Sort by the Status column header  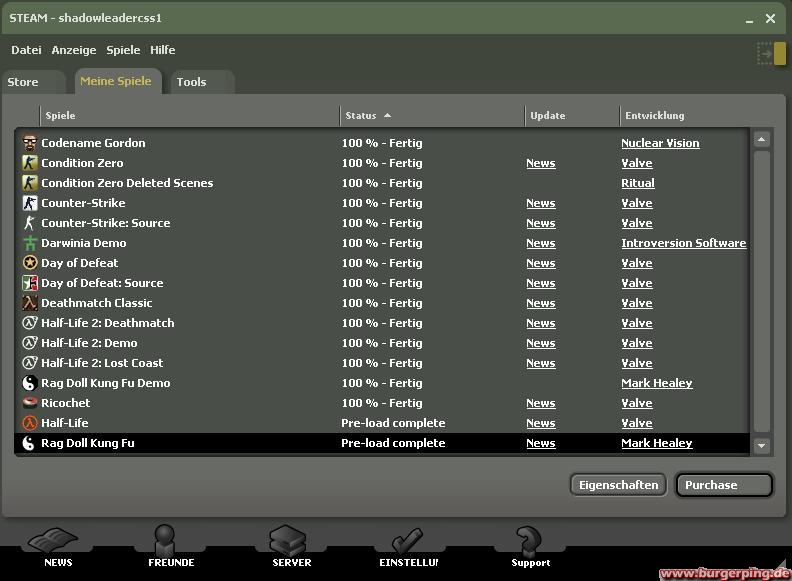click(432, 116)
